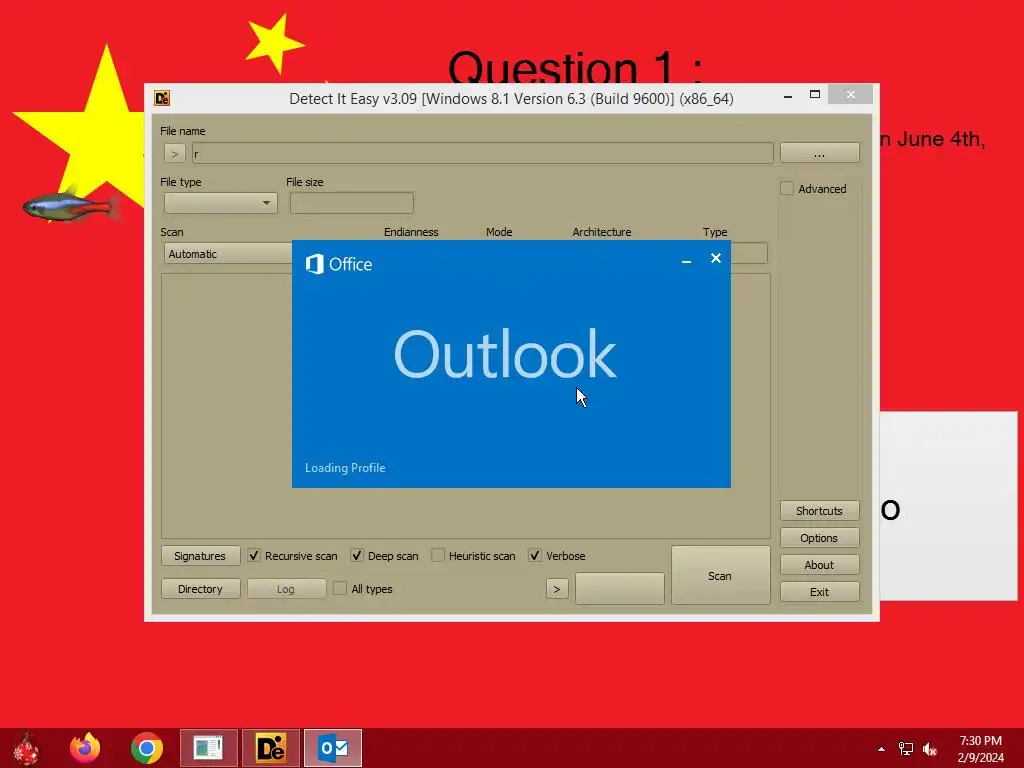Open the muted volume tray icon
1024x768 pixels.
pyautogui.click(x=929, y=748)
